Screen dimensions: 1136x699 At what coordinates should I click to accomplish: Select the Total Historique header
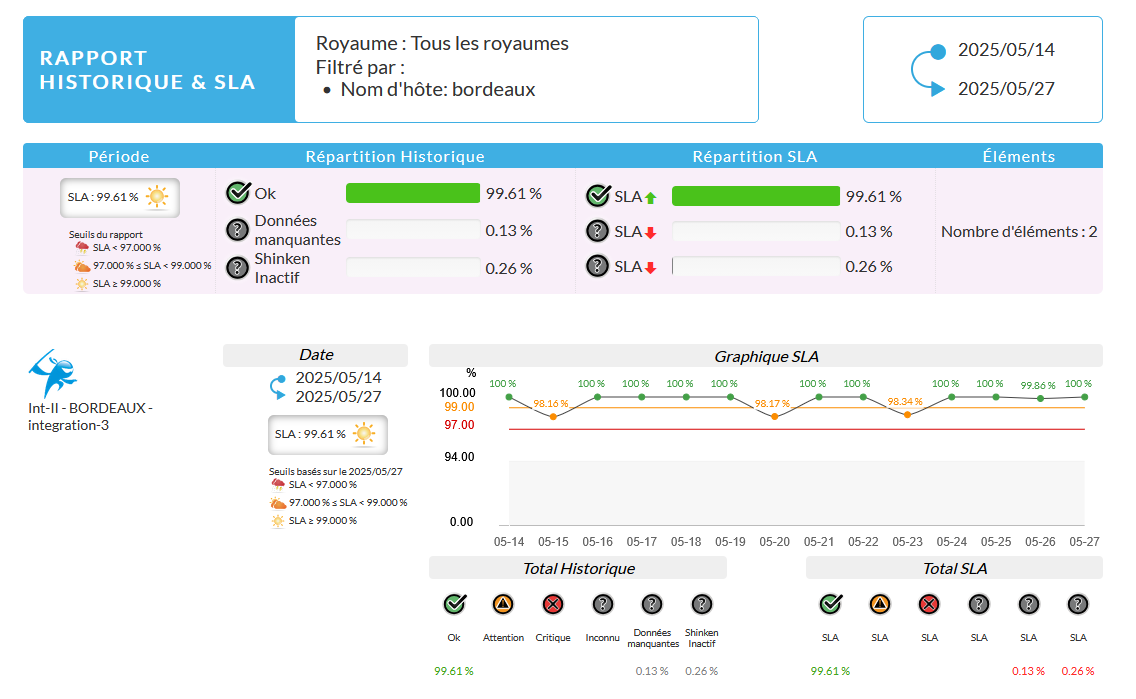[x=578, y=568]
